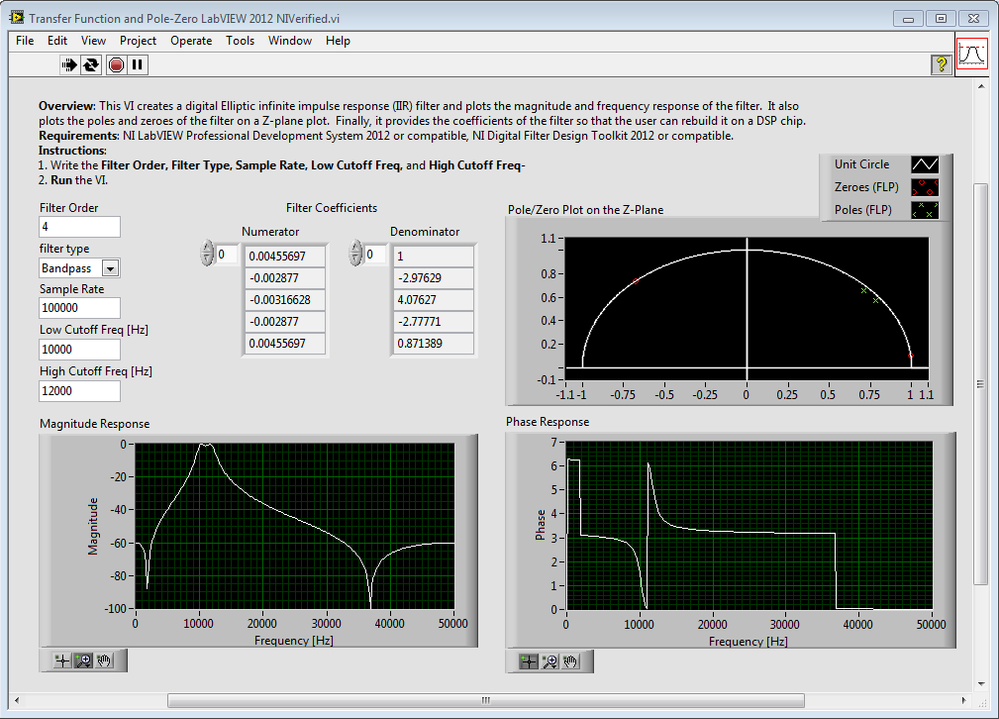Click the Poles (FLP) legend label
This screenshot has width=999, height=719.
click(x=863, y=210)
